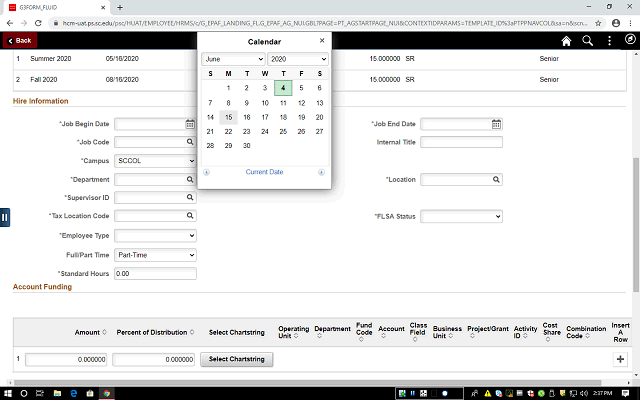The width and height of the screenshot is (640, 400).
Task: Select June 15 in the calendar
Action: [x=229, y=117]
